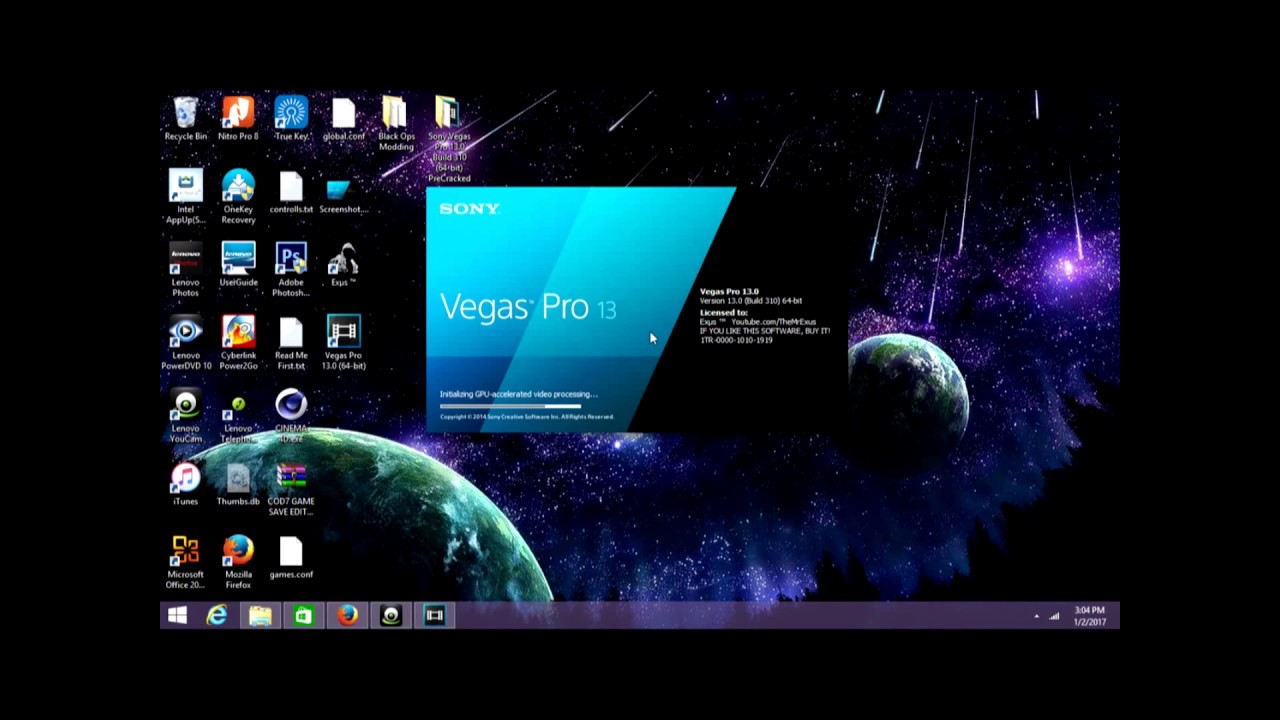Open the Windows Start button
Viewport: 1280px width, 720px height.
(177, 616)
